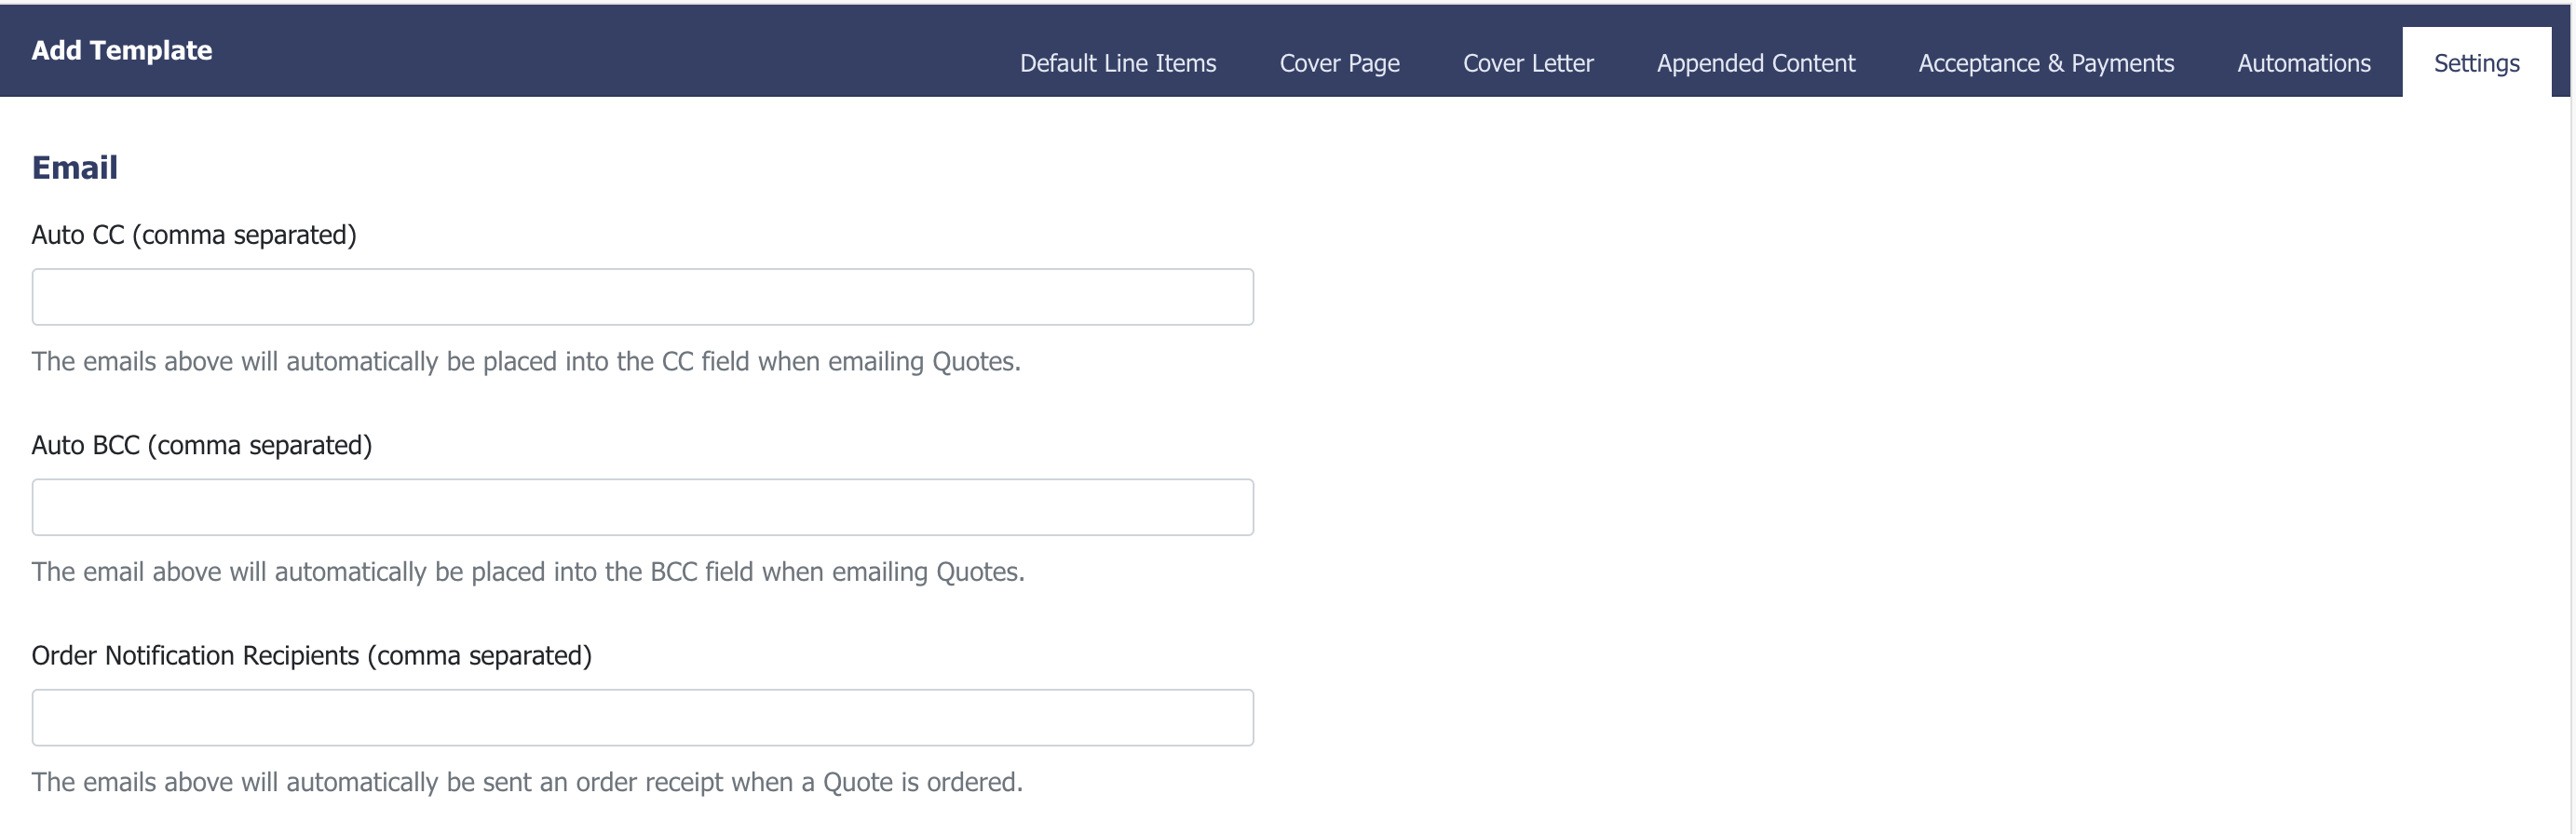
Task: Click the BCC field help text
Action: coord(528,571)
